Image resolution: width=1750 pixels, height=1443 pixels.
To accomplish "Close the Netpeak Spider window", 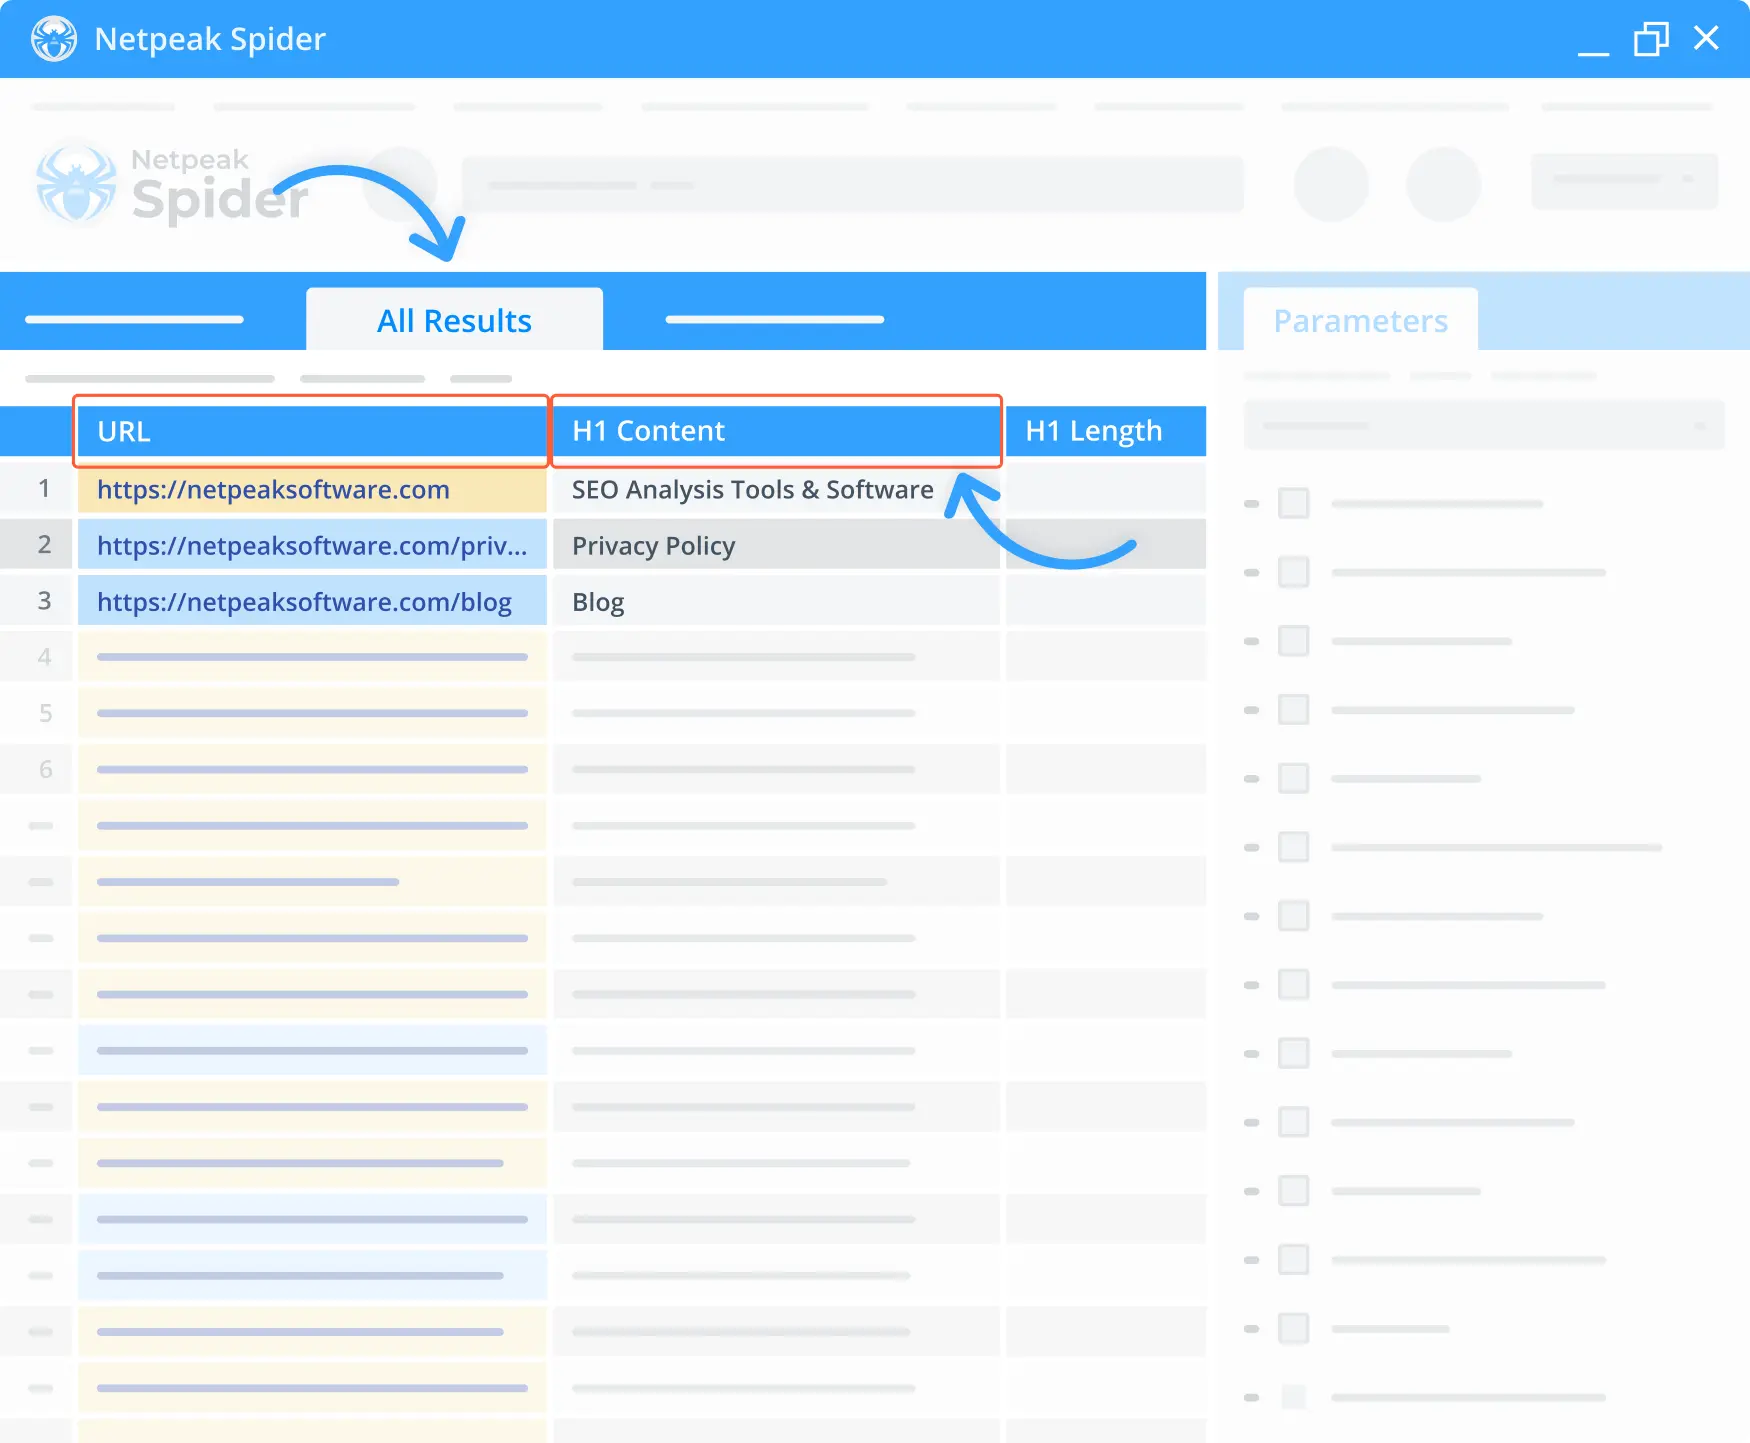I will pos(1706,38).
